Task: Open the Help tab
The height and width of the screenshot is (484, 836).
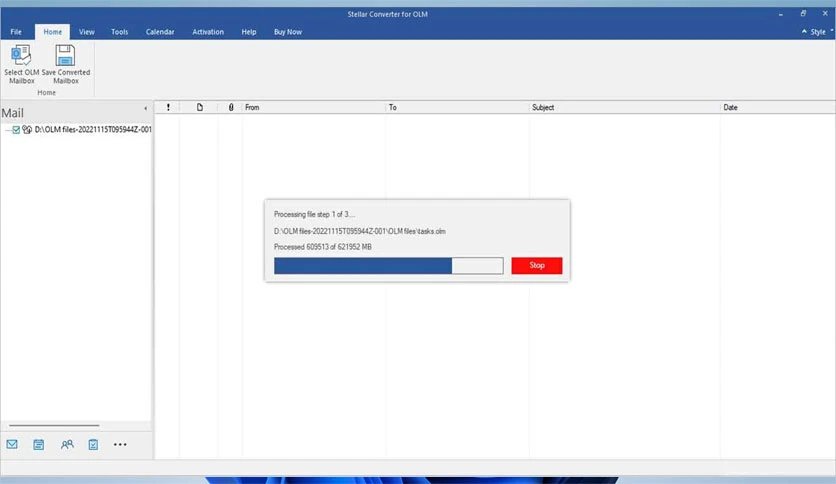Action: 248,32
